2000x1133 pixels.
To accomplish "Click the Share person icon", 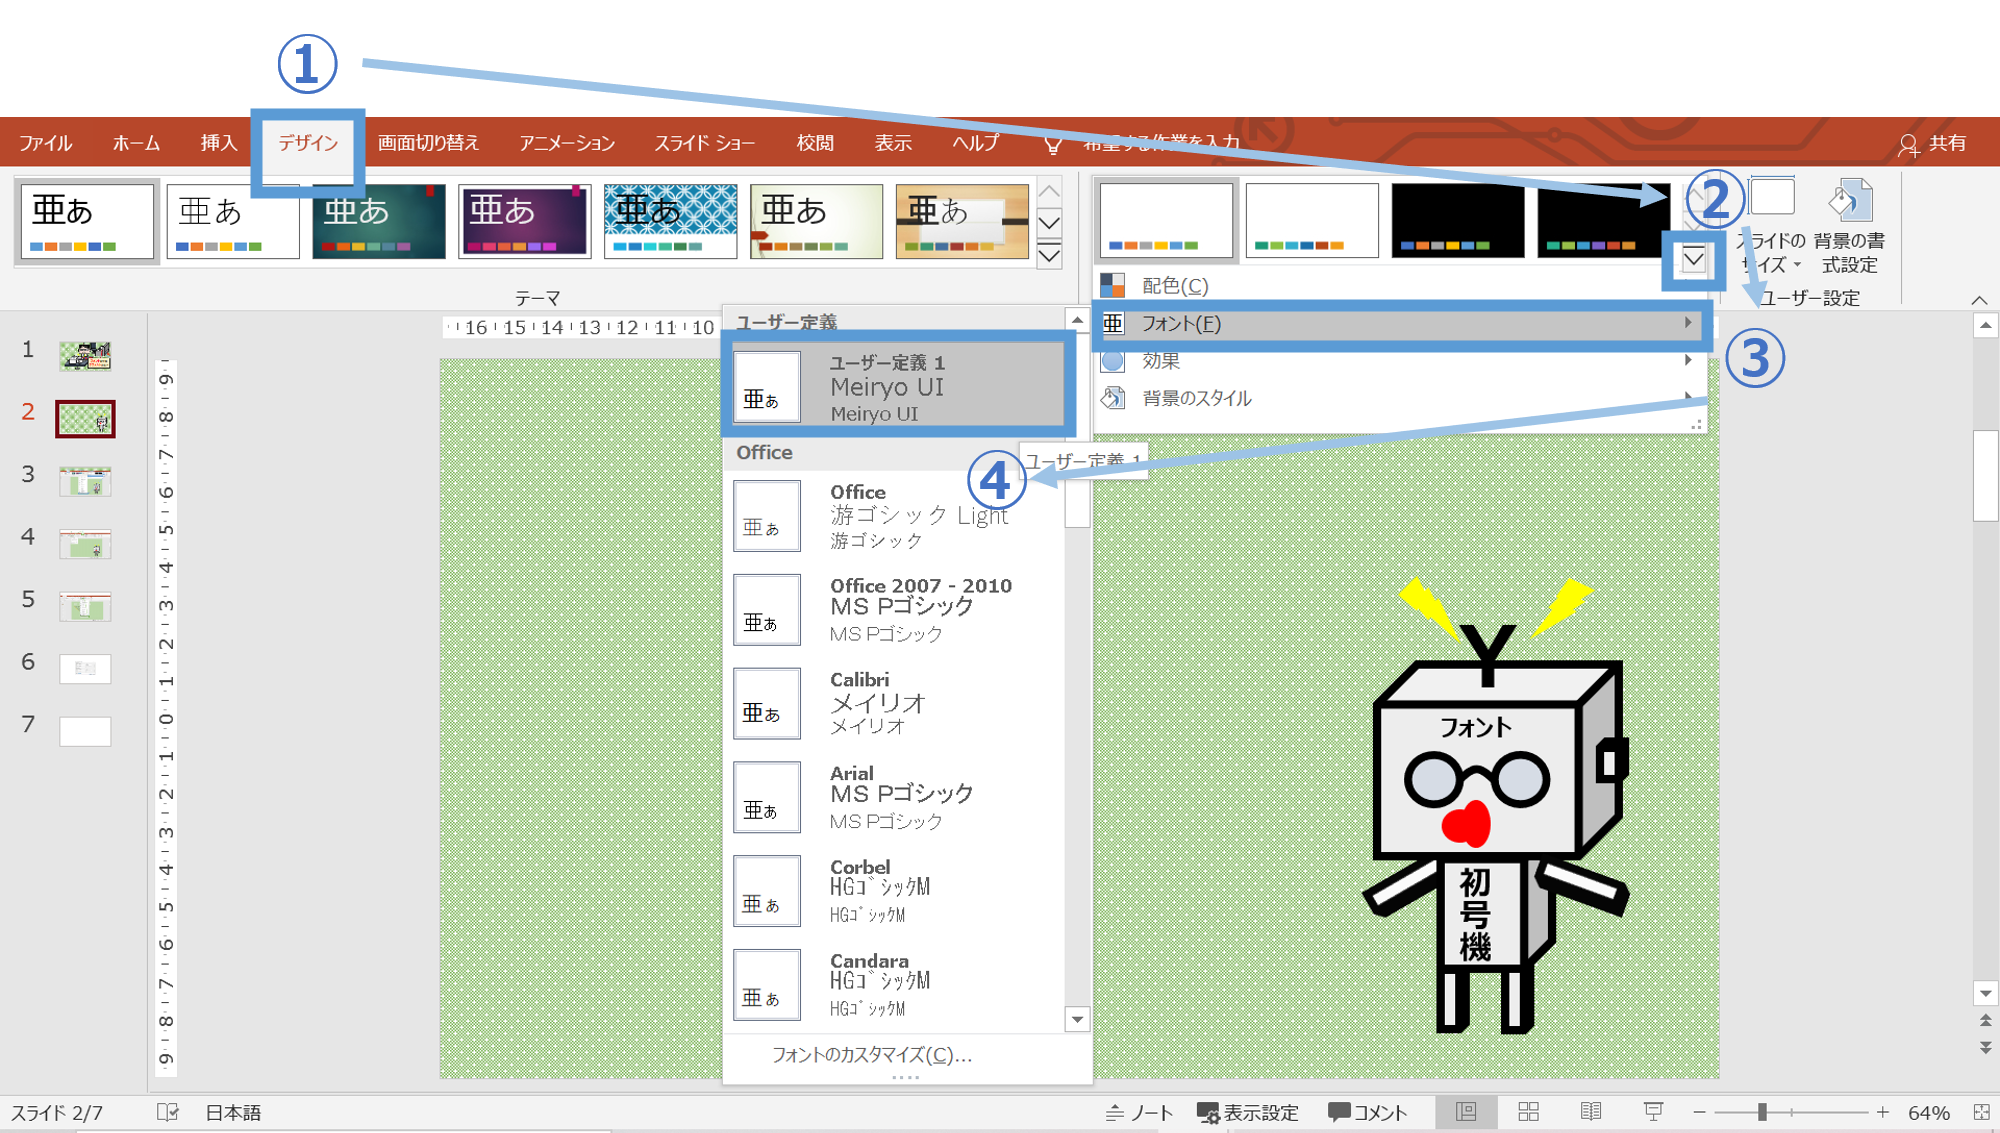I will click(x=1908, y=145).
